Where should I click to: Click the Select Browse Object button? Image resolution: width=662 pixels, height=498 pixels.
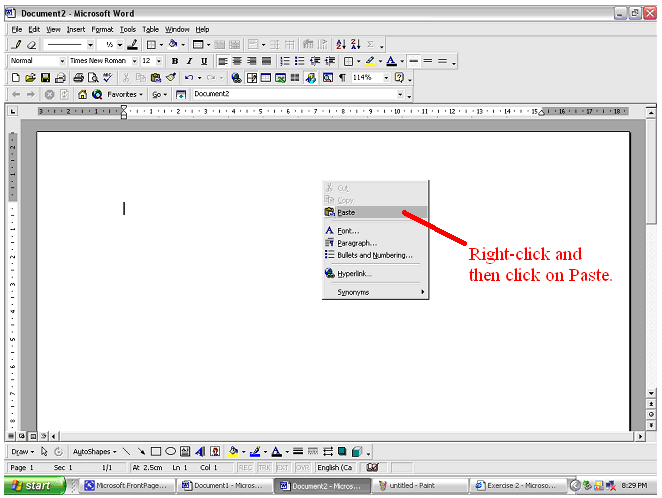pyautogui.click(x=651, y=414)
